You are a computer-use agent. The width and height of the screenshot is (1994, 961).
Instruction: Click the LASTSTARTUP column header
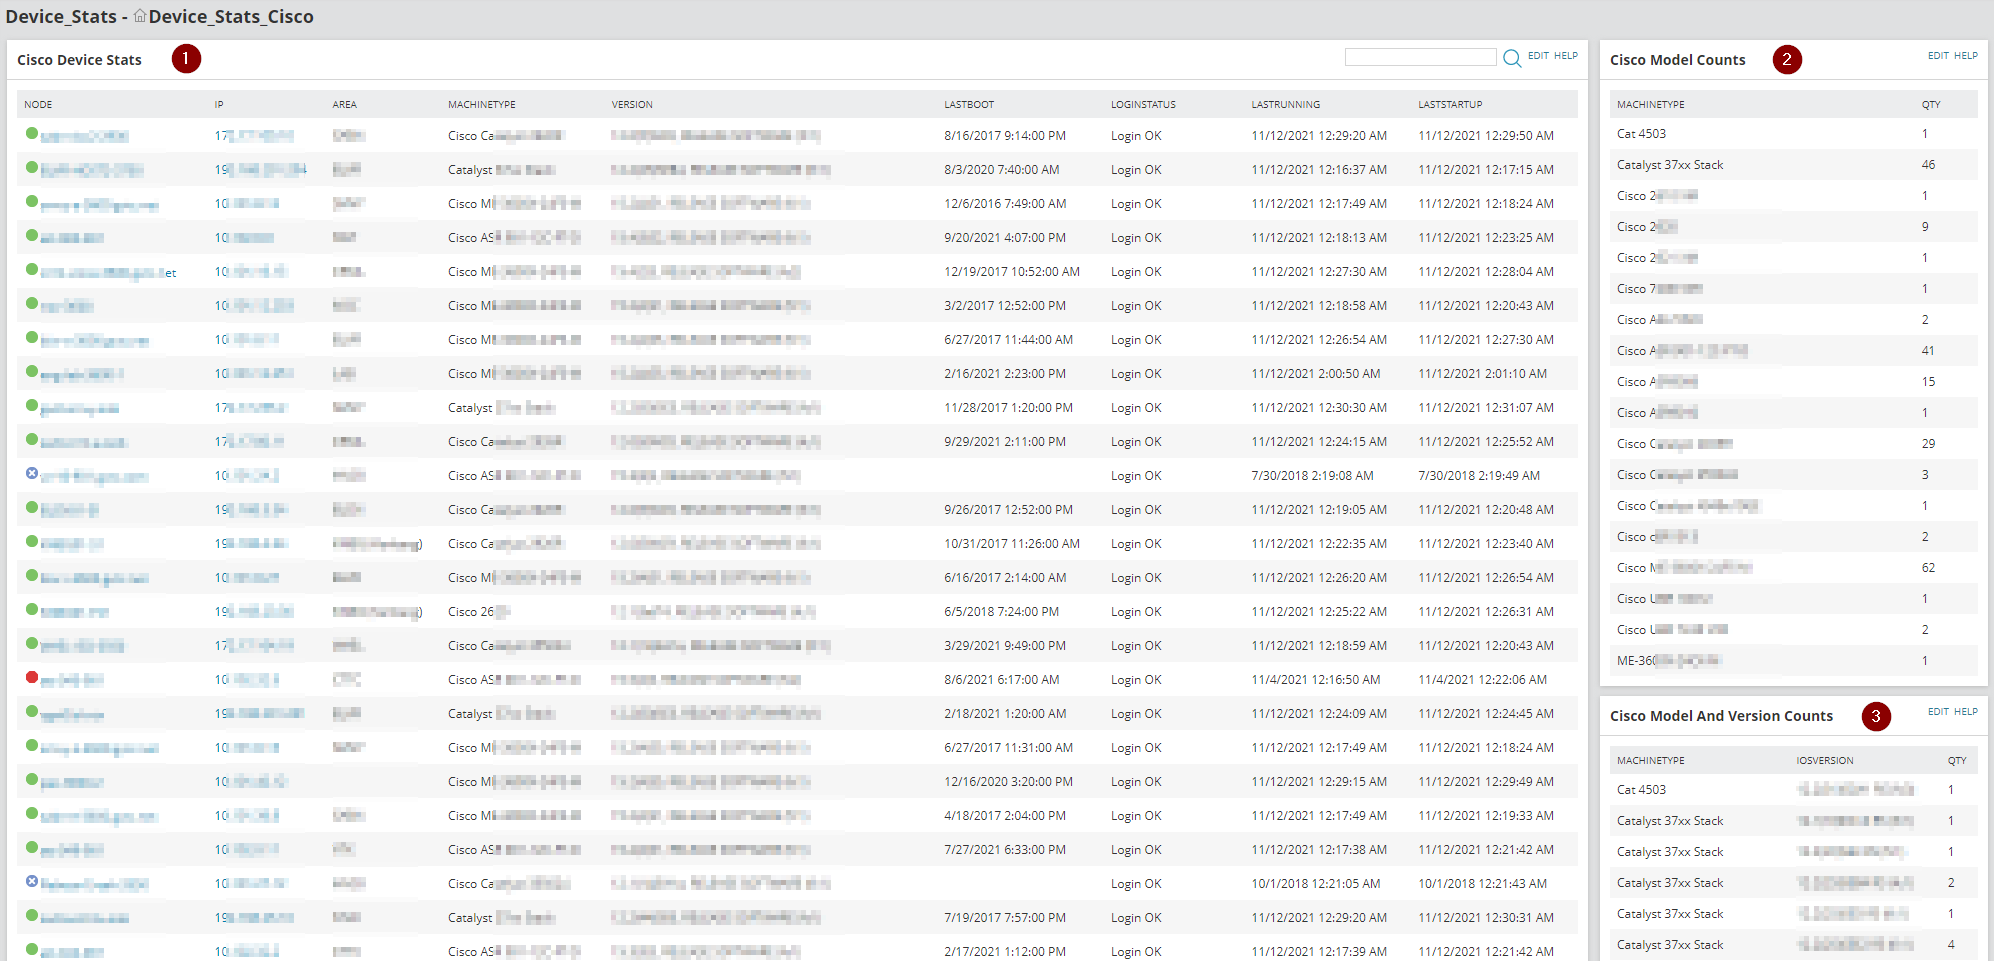(x=1450, y=104)
